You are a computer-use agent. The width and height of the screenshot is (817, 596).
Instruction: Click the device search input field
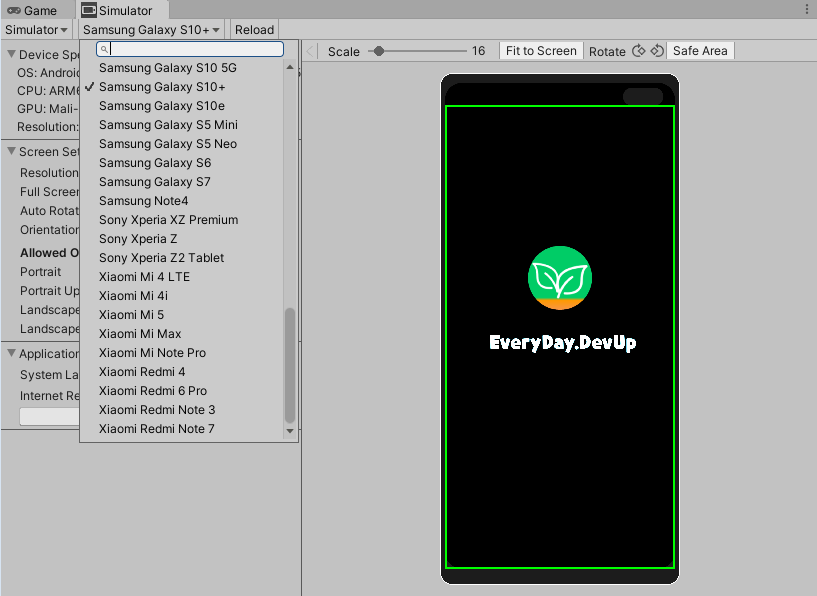tap(190, 49)
